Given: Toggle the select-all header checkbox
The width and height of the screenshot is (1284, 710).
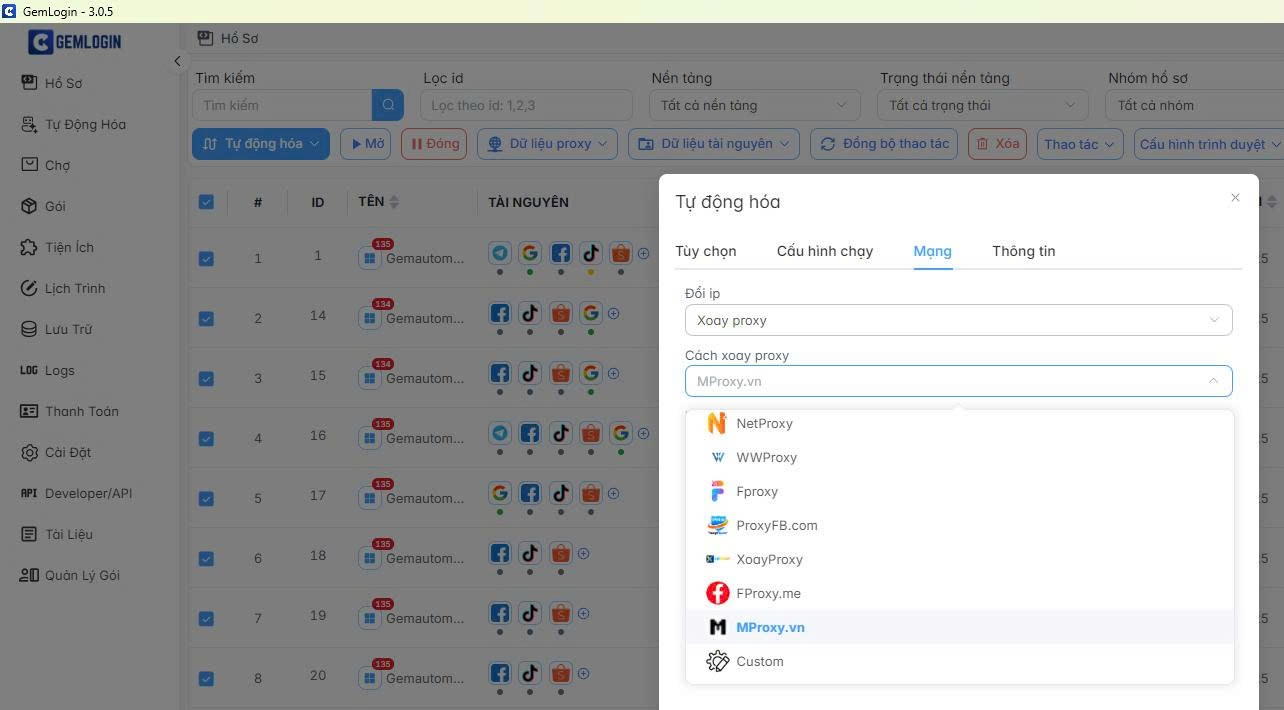Looking at the screenshot, I should pos(206,202).
